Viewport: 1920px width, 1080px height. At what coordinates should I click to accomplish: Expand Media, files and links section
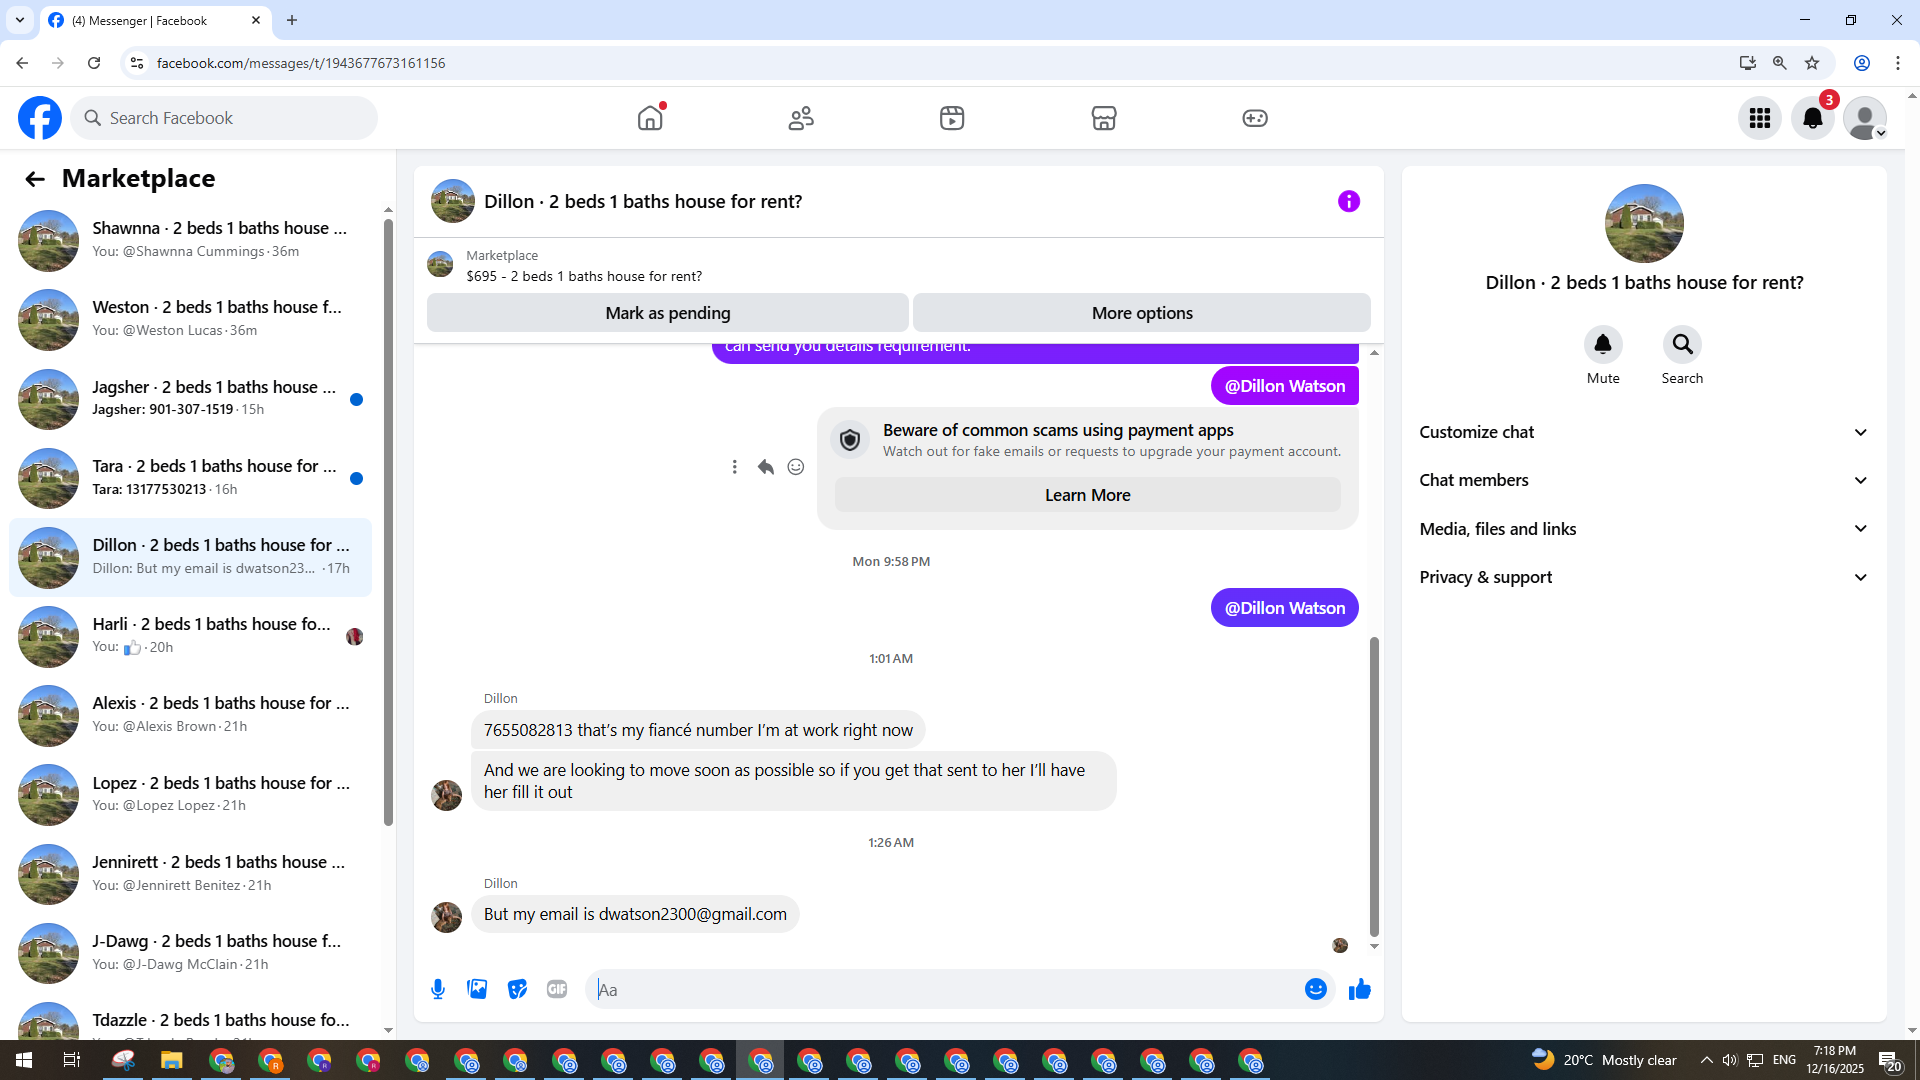point(1644,529)
